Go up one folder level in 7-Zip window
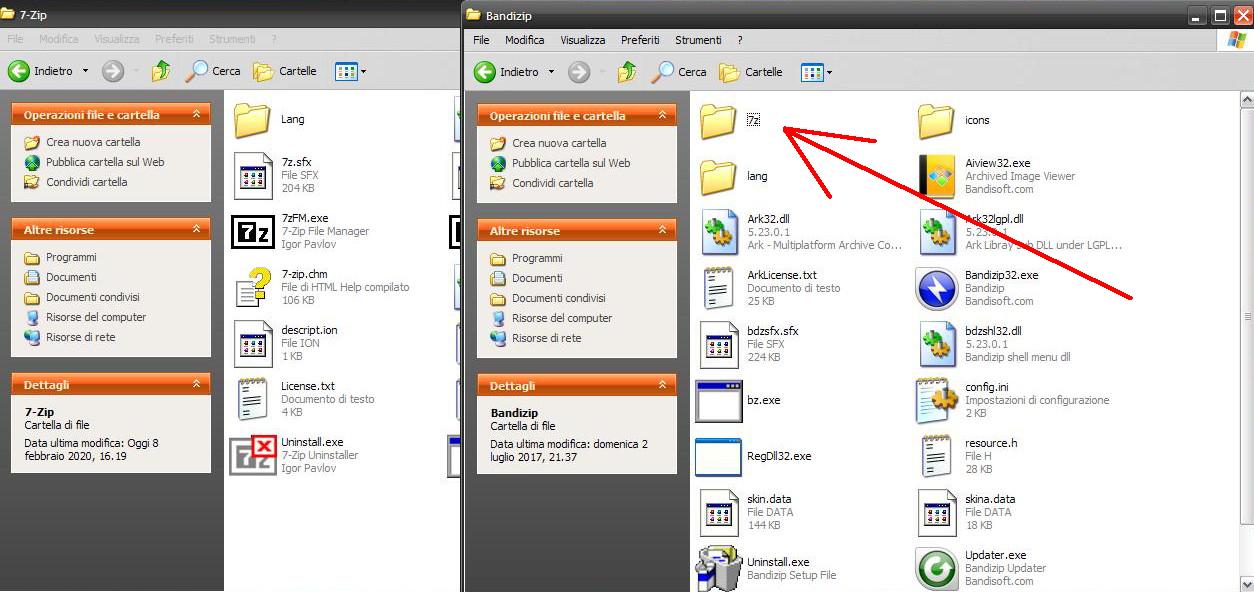This screenshot has width=1254, height=592. click(161, 71)
